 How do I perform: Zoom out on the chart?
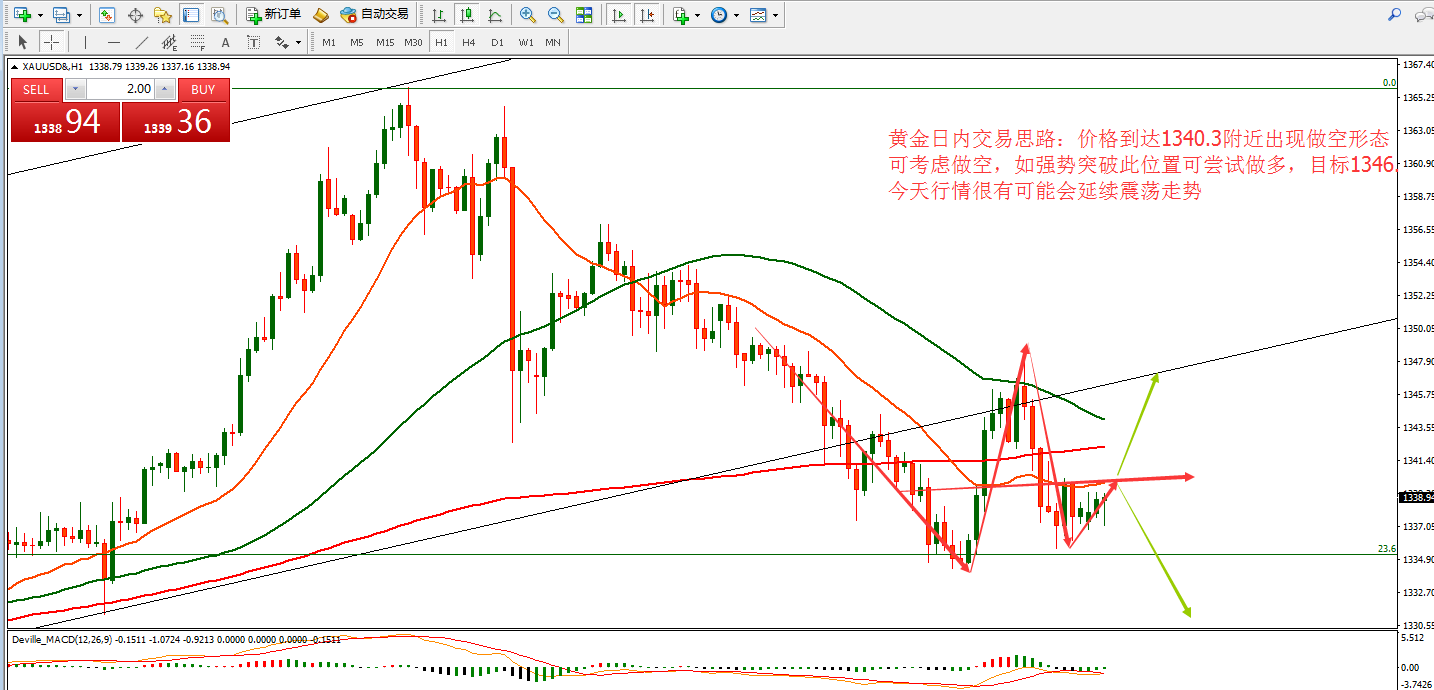pos(555,15)
